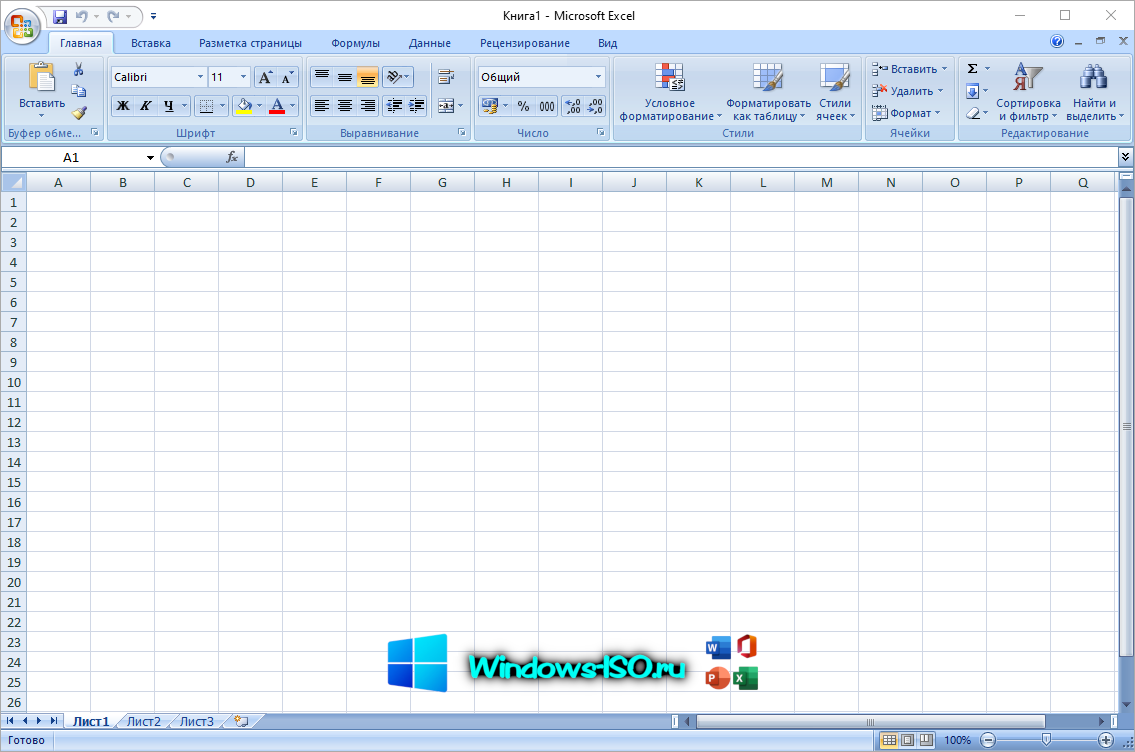This screenshot has height=752, width=1135.
Task: Click the Office button logo
Action: pos(22,26)
